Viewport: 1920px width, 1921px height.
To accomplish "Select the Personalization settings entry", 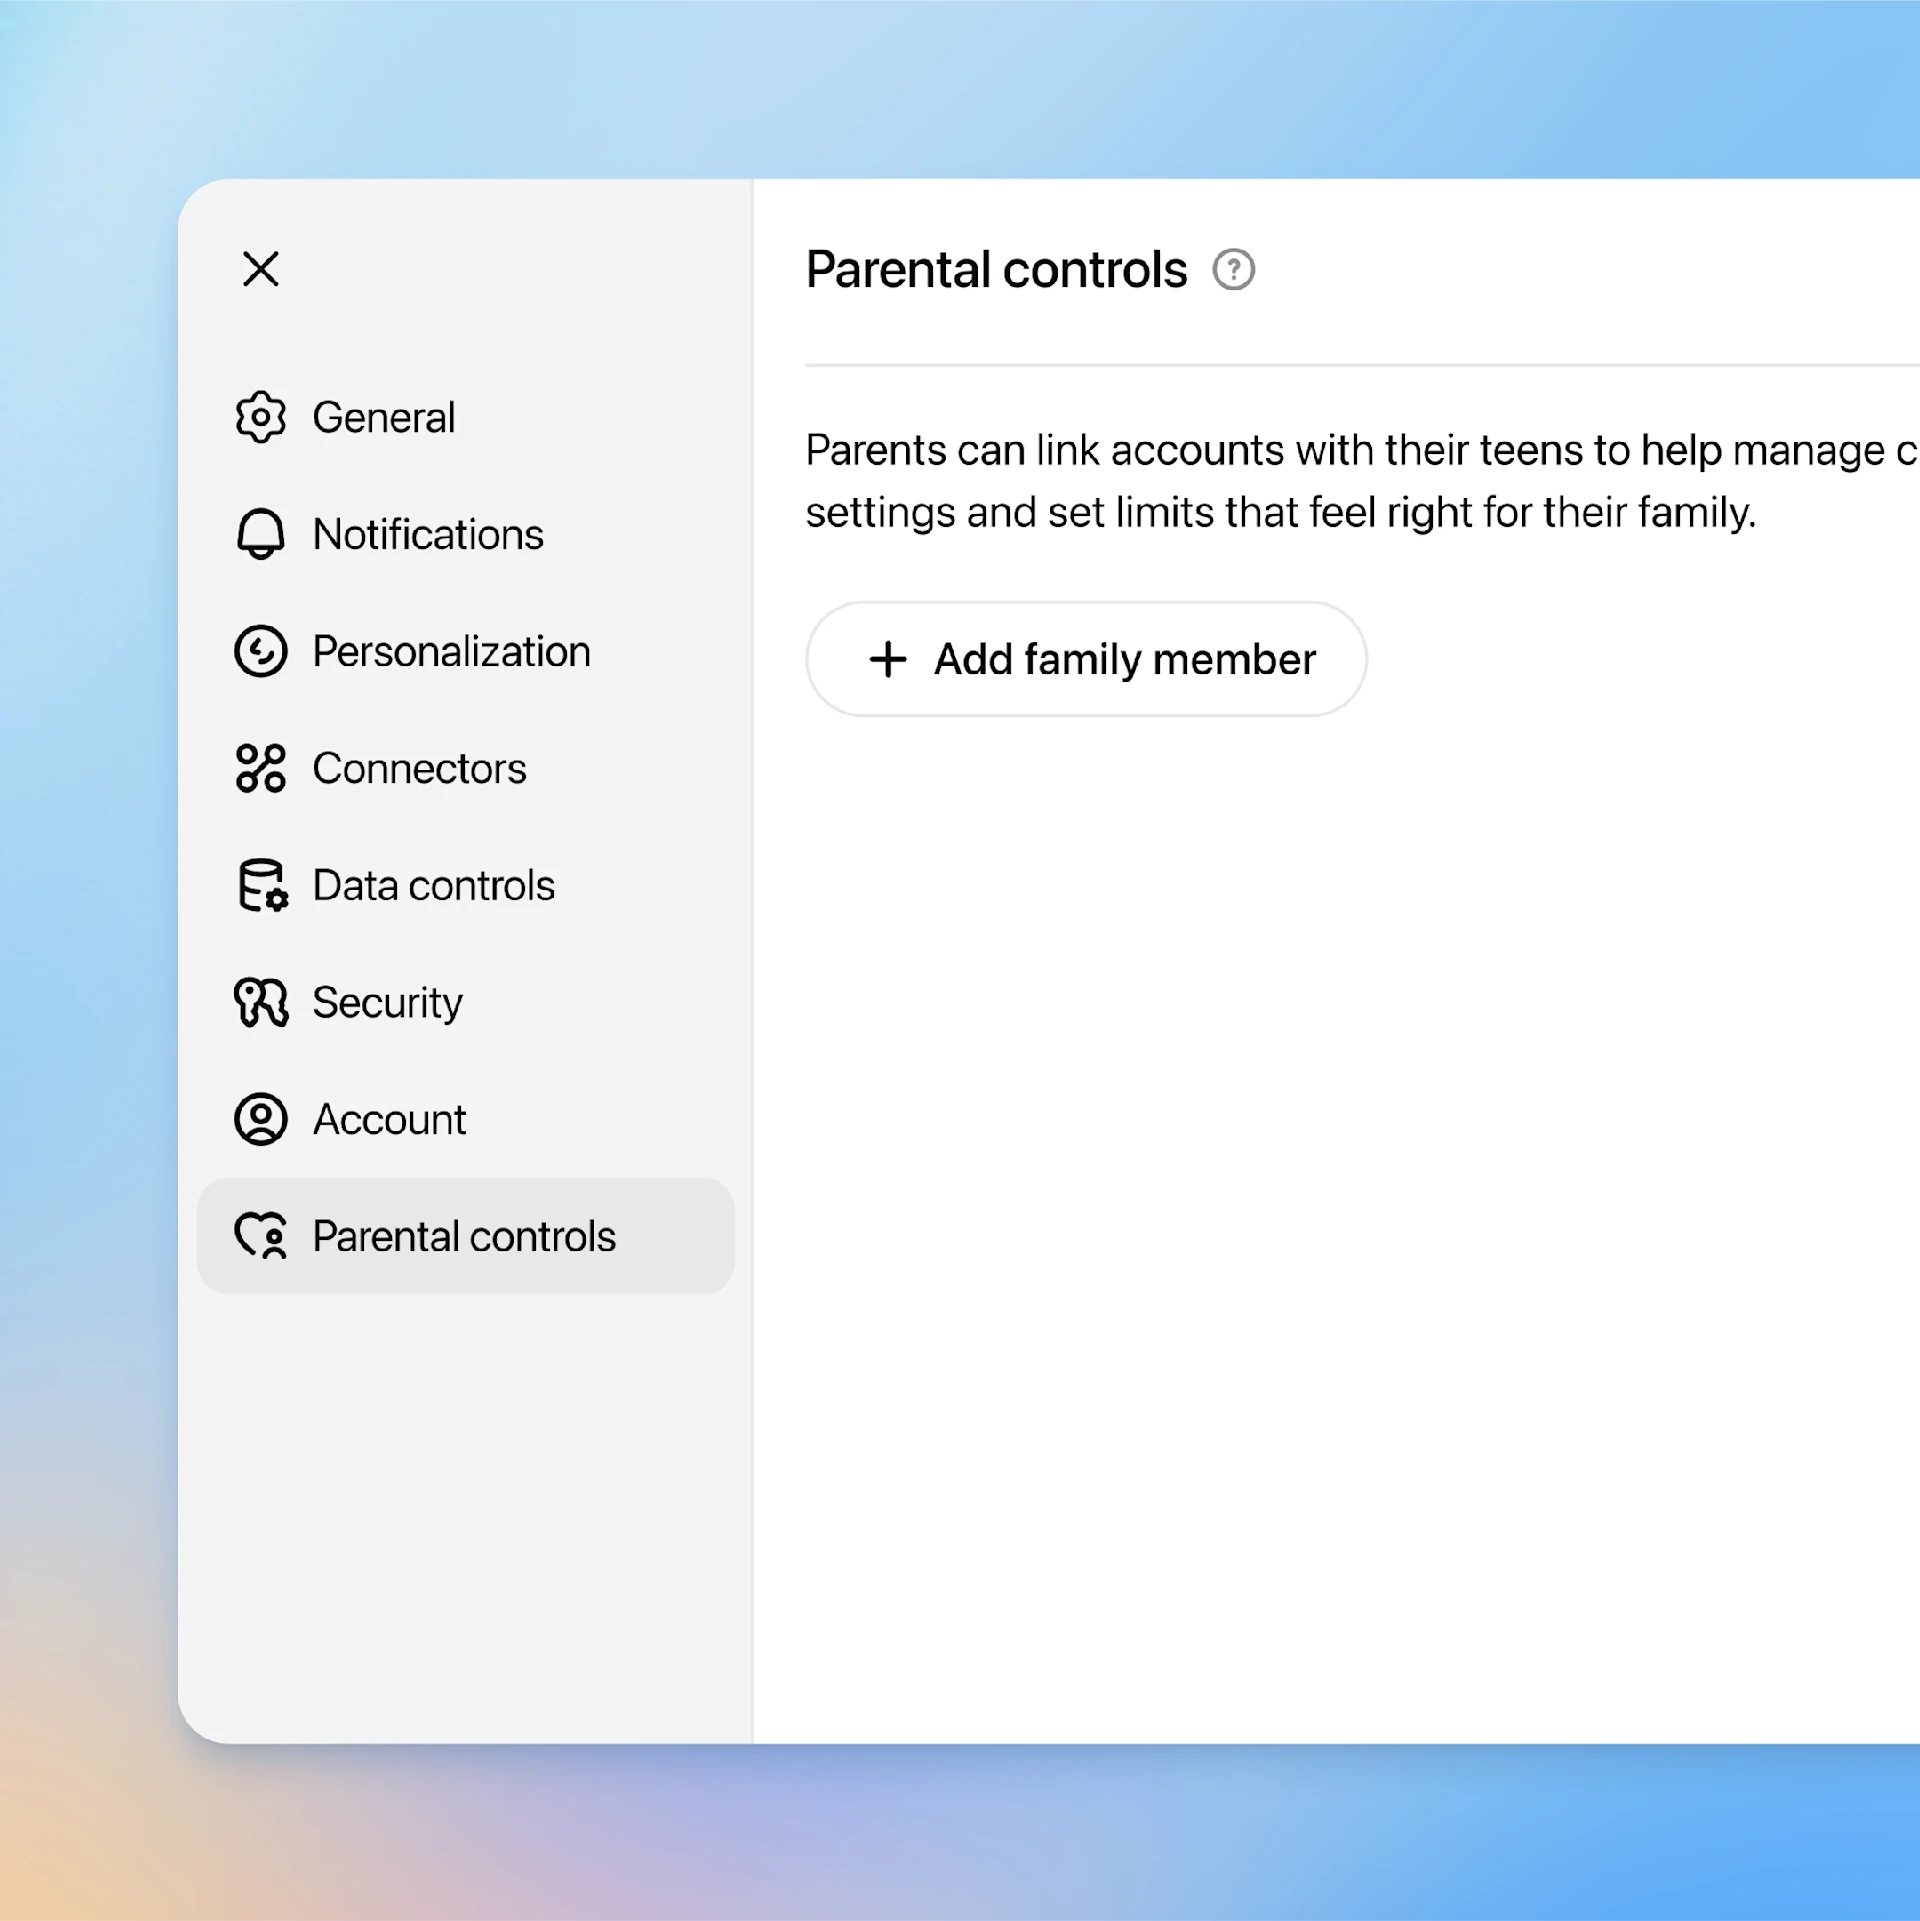I will click(x=450, y=651).
